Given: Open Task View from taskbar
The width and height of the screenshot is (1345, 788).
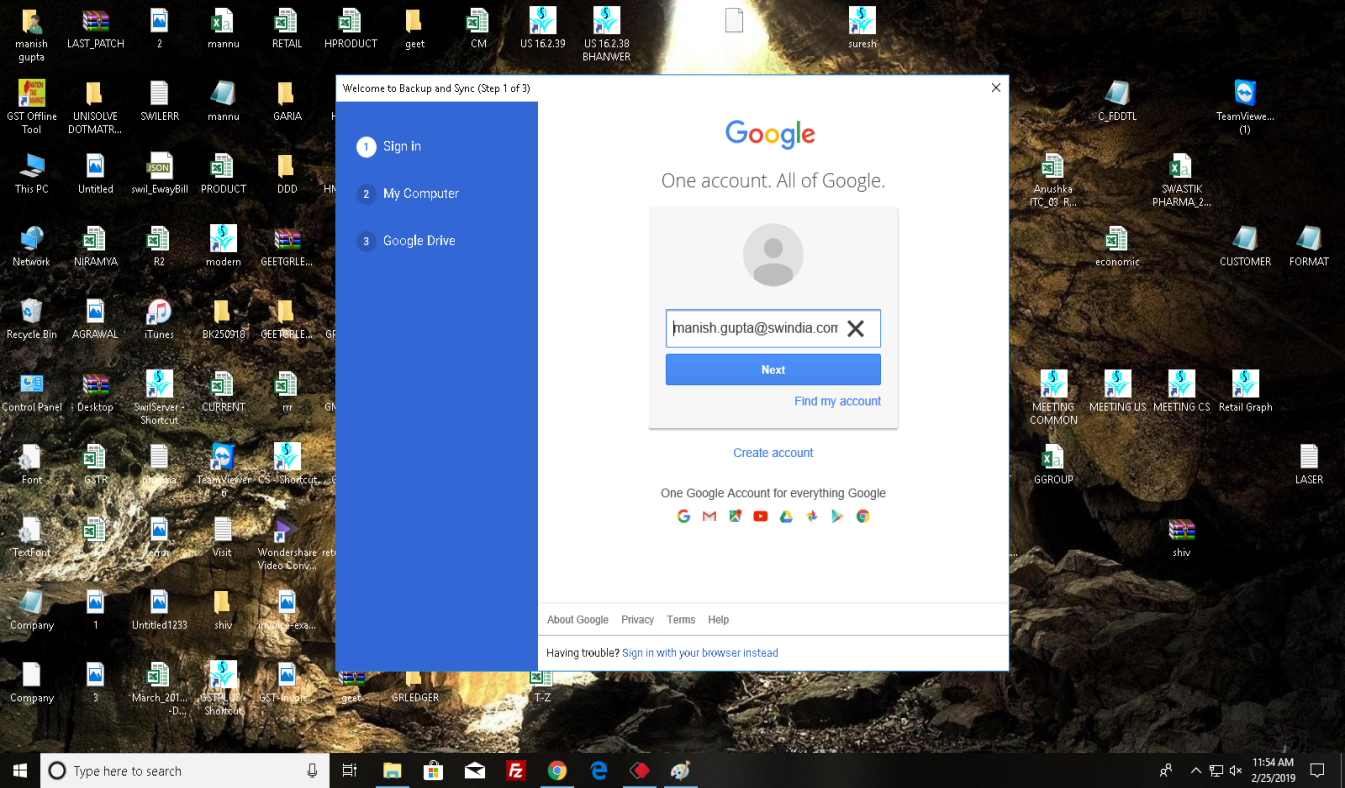Looking at the screenshot, I should (x=349, y=770).
